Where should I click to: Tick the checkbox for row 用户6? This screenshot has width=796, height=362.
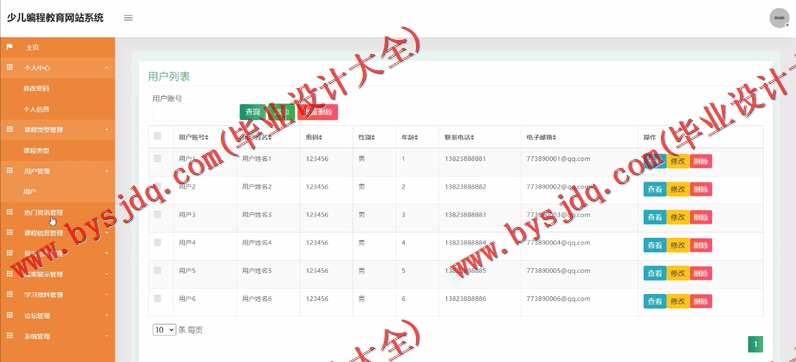click(x=157, y=299)
